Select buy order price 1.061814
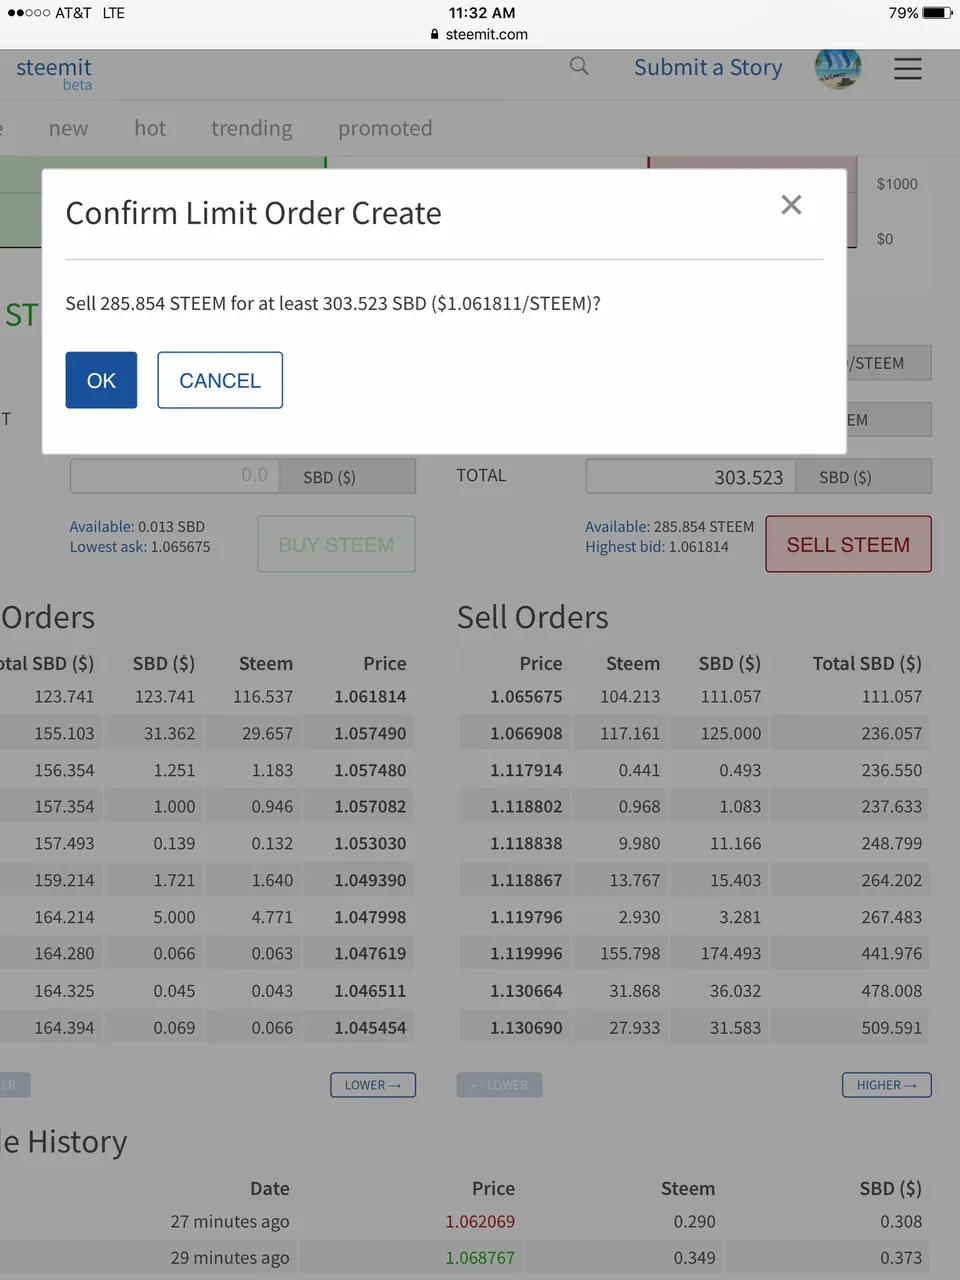The height and width of the screenshot is (1280, 960). pos(370,696)
